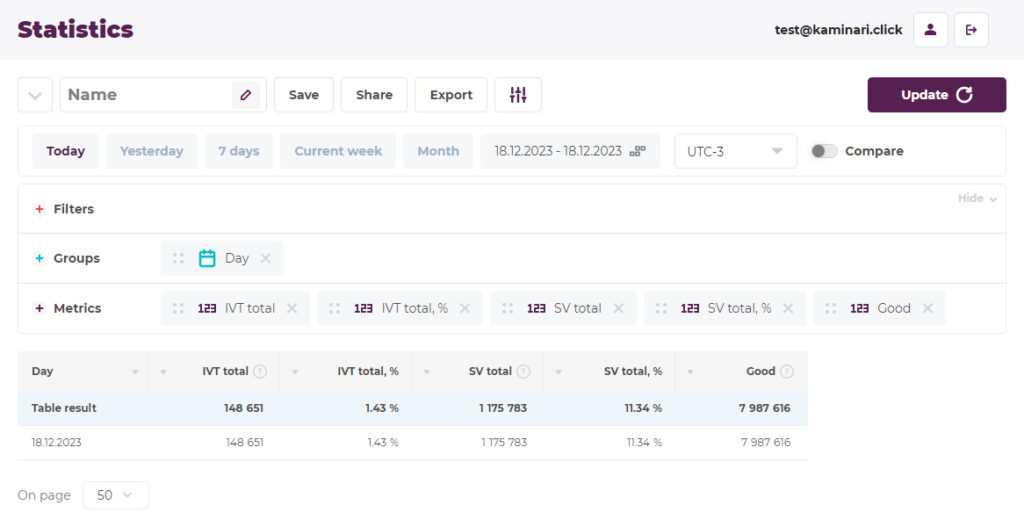Click the IVT total help icon
1024x527 pixels.
(x=260, y=371)
